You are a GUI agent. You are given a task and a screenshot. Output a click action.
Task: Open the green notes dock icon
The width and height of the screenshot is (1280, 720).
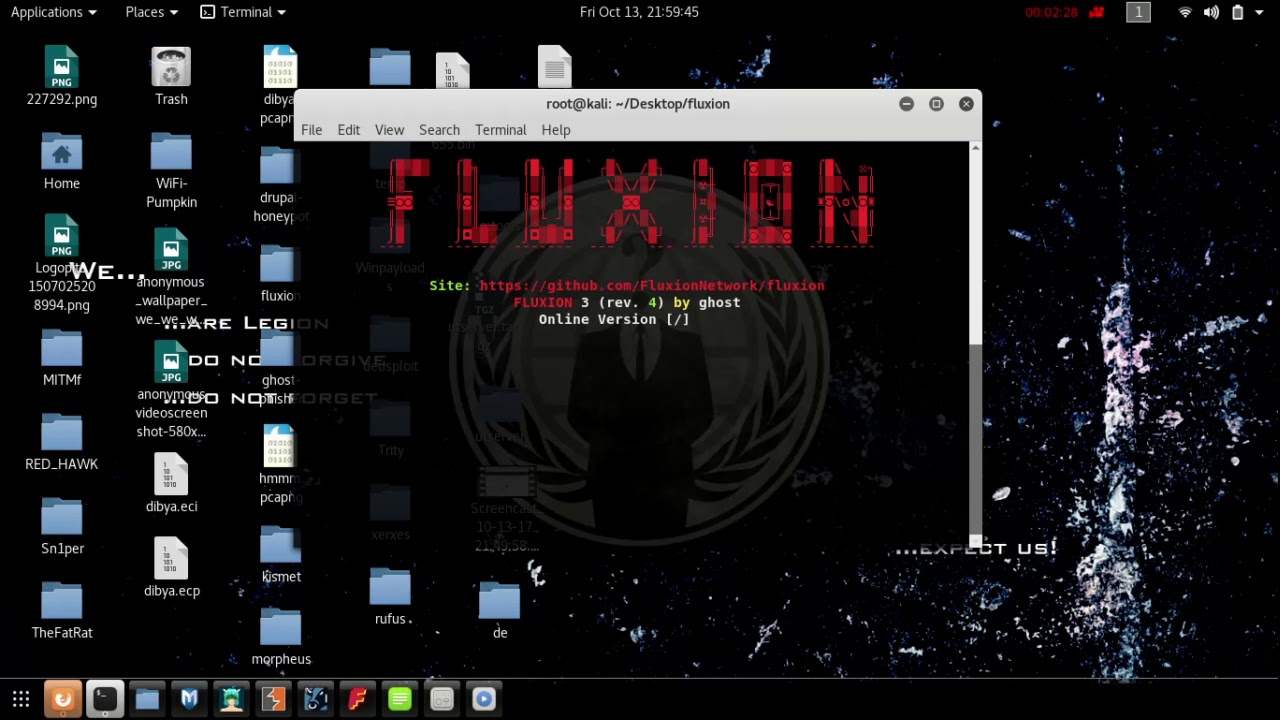[399, 699]
